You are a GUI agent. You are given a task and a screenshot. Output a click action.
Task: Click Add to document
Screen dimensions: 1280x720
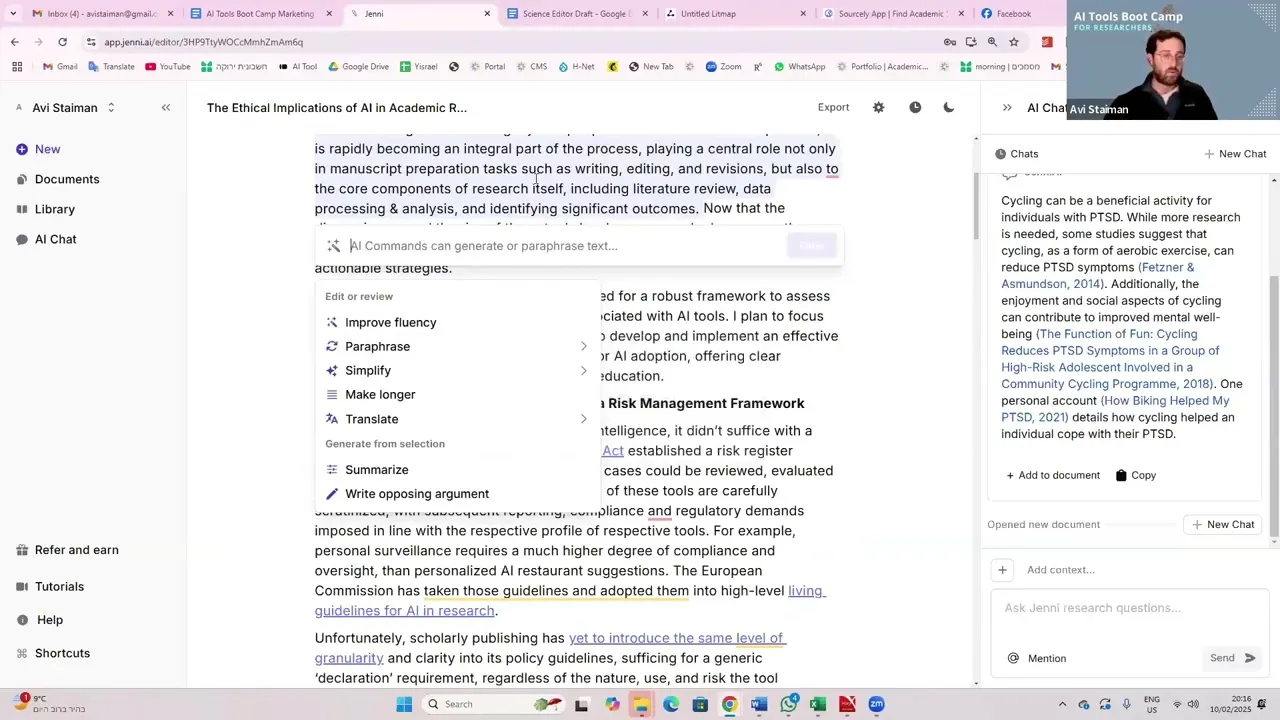tap(1053, 475)
